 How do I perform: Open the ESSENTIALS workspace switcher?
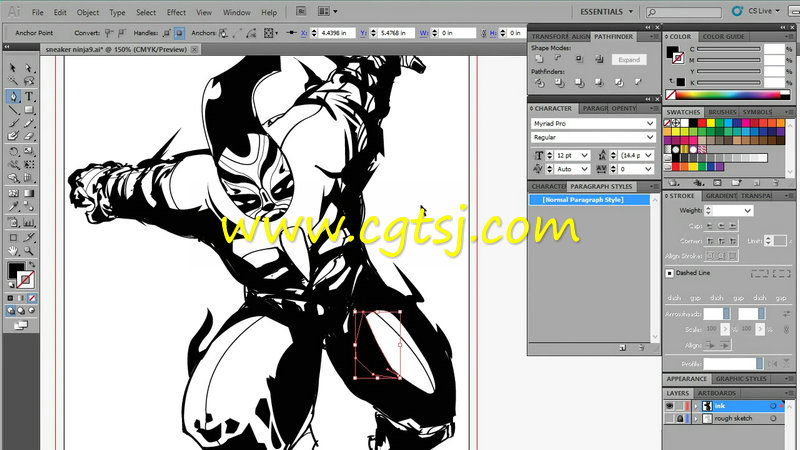coord(607,11)
